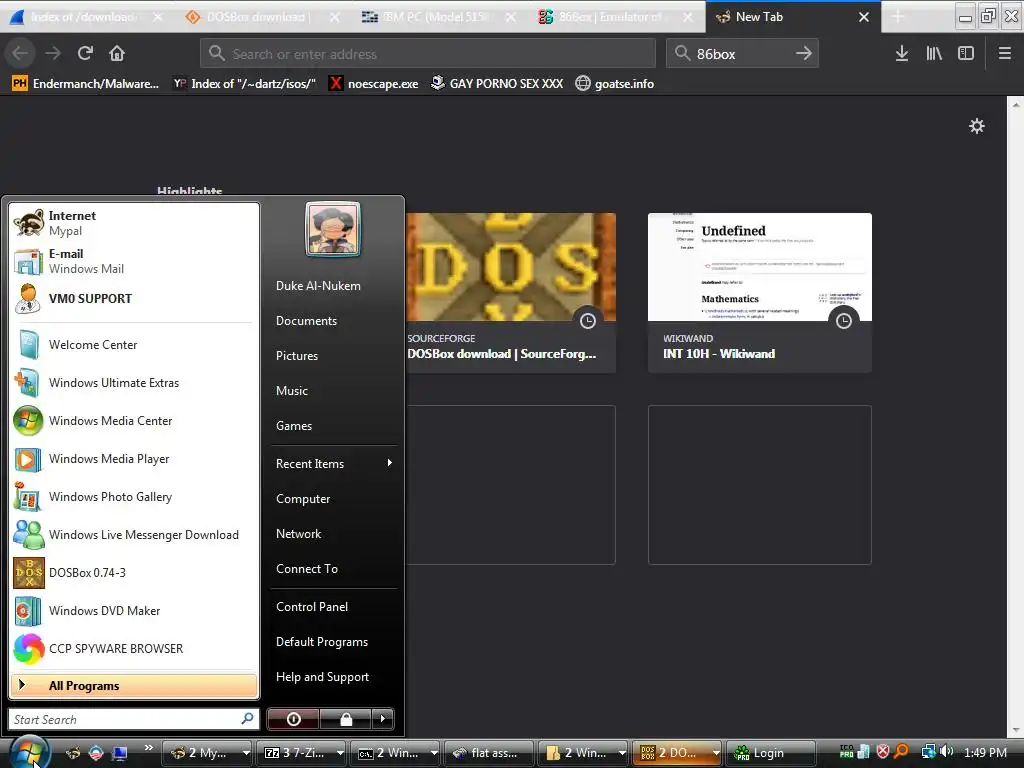Open browser Library icon
This screenshot has height=768, width=1024.
click(934, 53)
